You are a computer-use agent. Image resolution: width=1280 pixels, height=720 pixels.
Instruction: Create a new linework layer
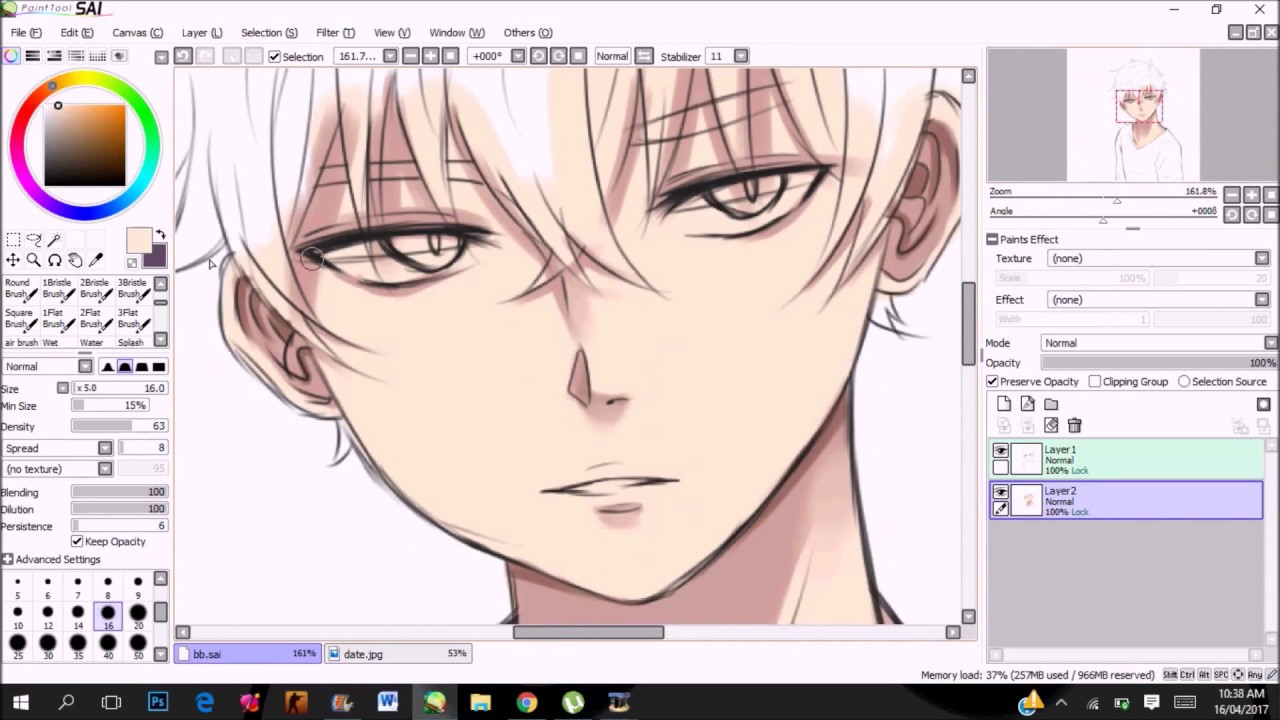tap(1027, 404)
